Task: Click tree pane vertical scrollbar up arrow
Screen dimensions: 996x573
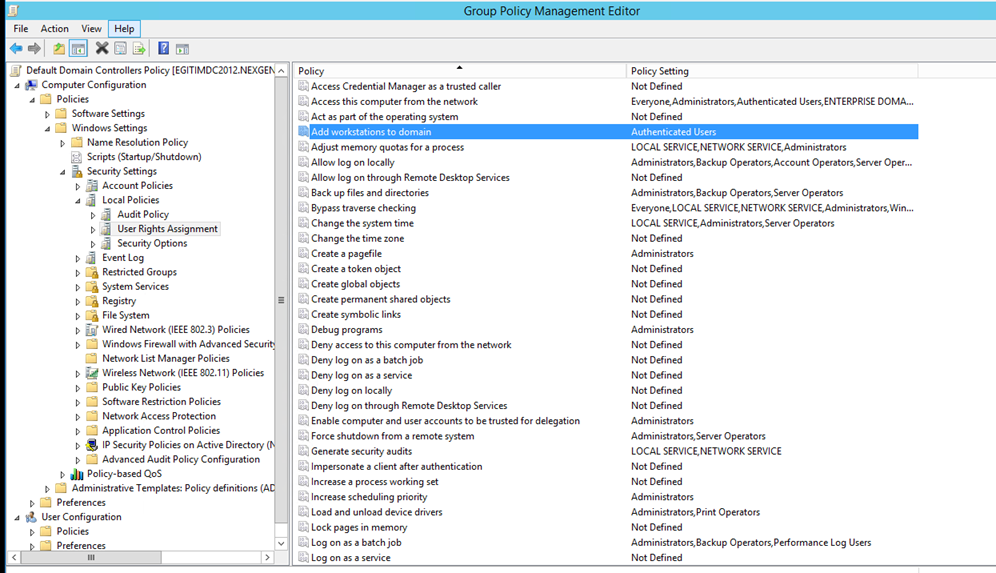Action: tap(281, 71)
